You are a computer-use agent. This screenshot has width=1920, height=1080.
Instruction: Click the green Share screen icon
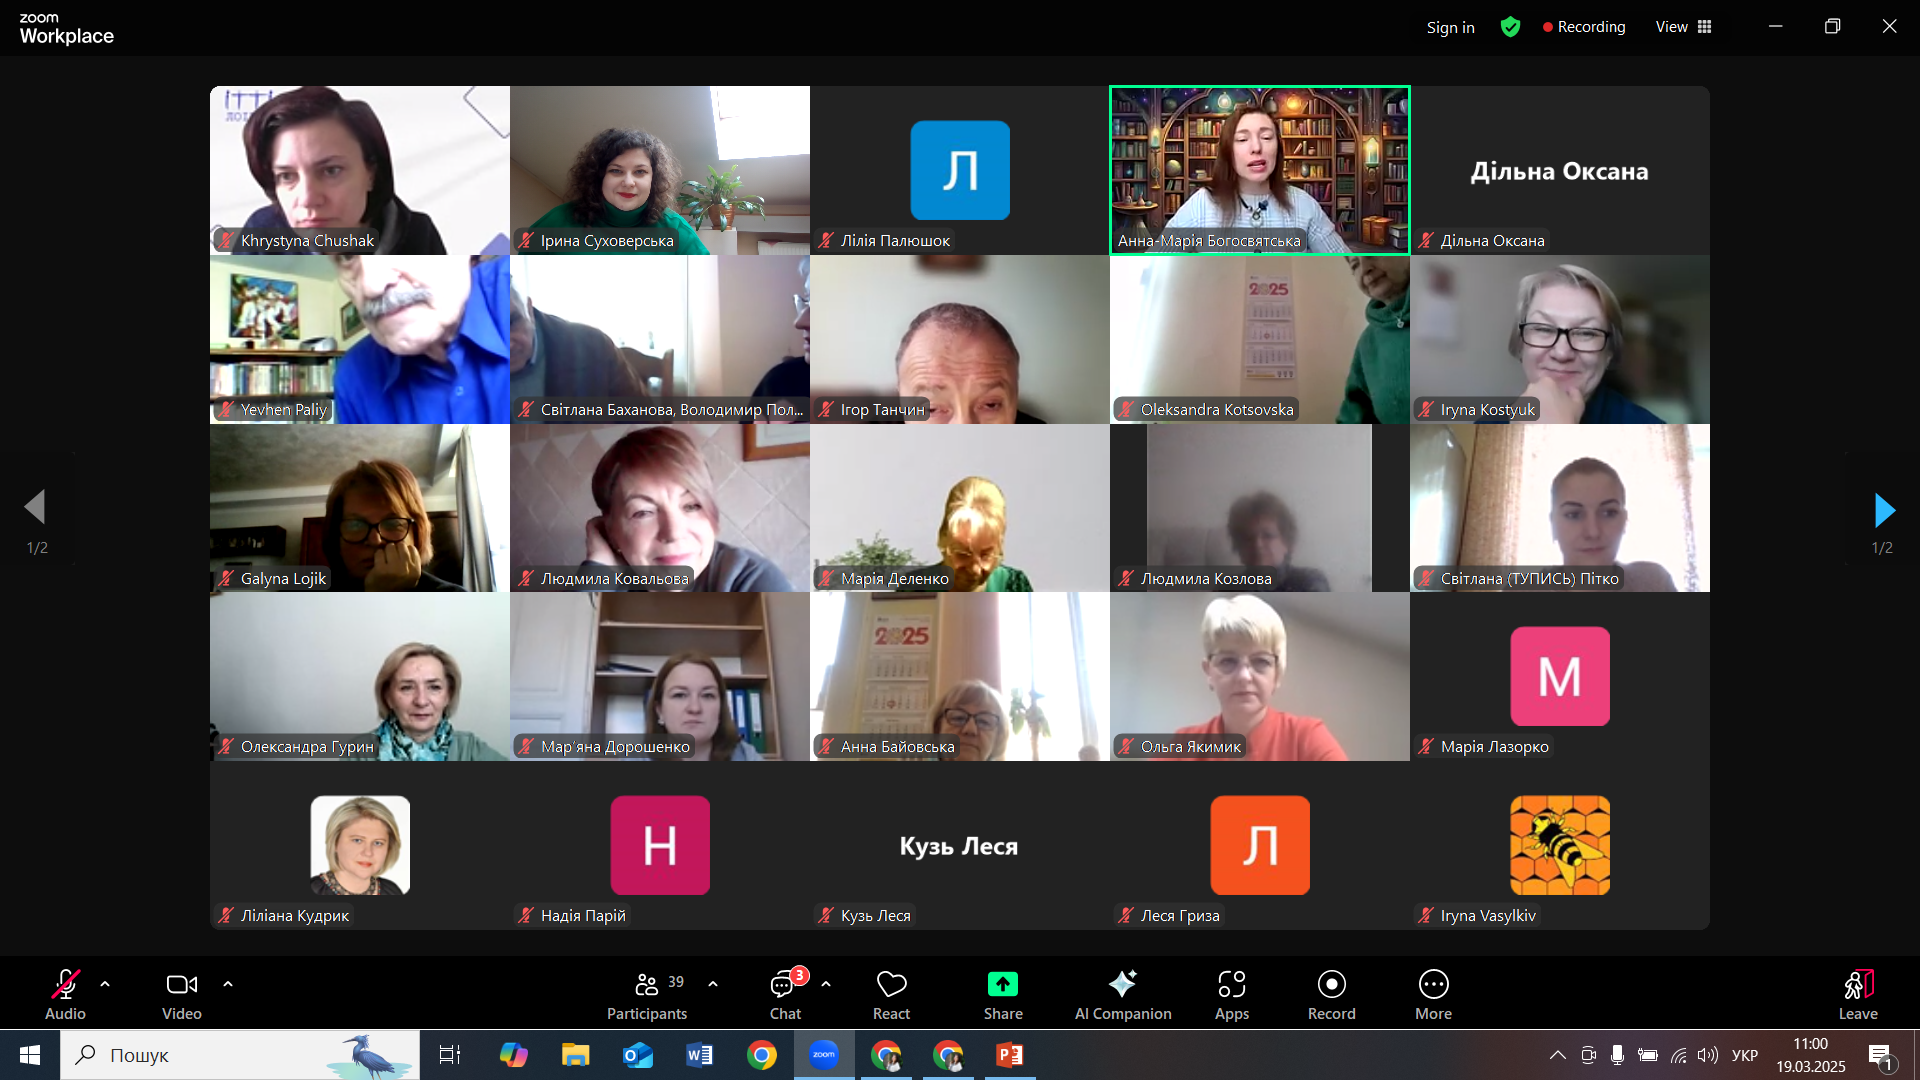point(1002,985)
